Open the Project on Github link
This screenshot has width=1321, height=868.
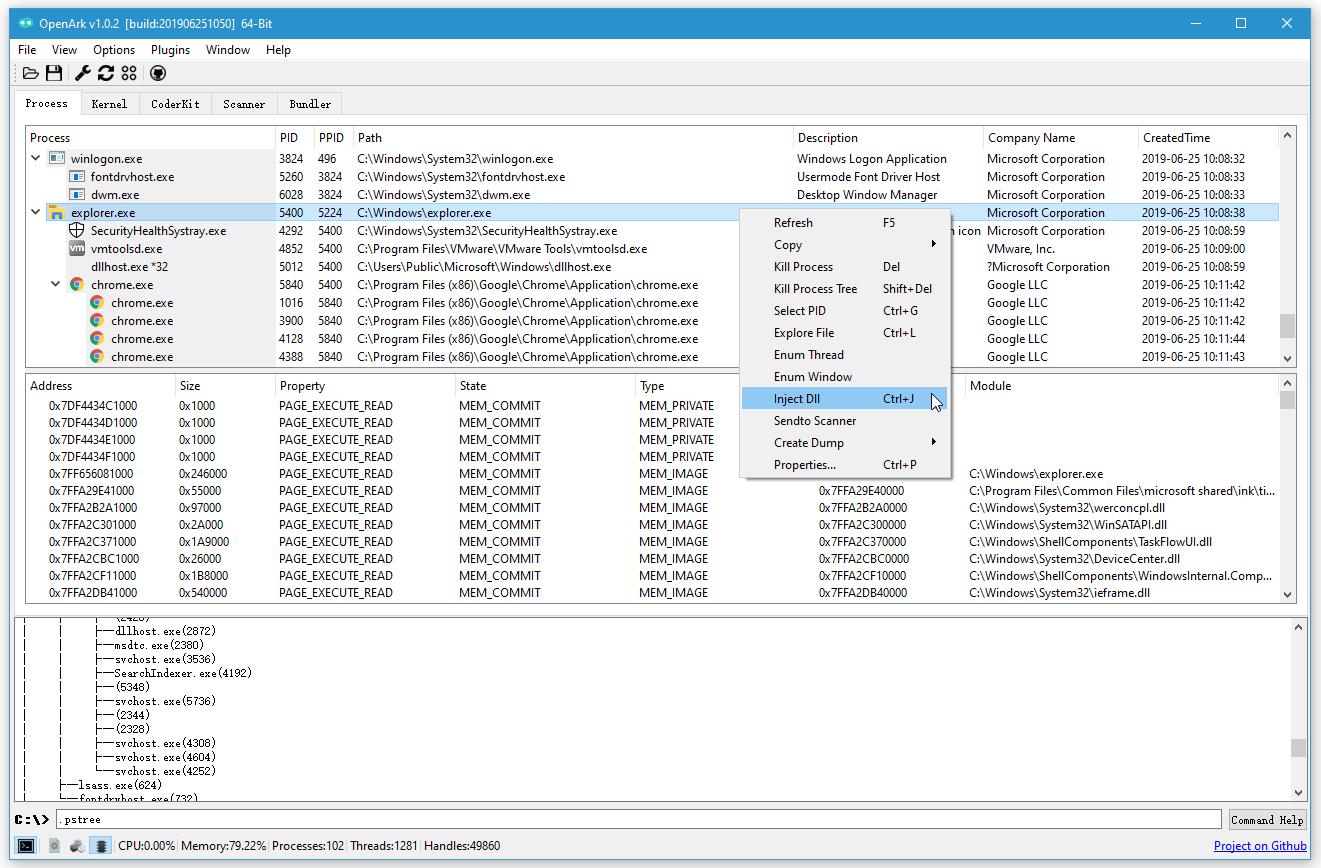[x=1260, y=846]
